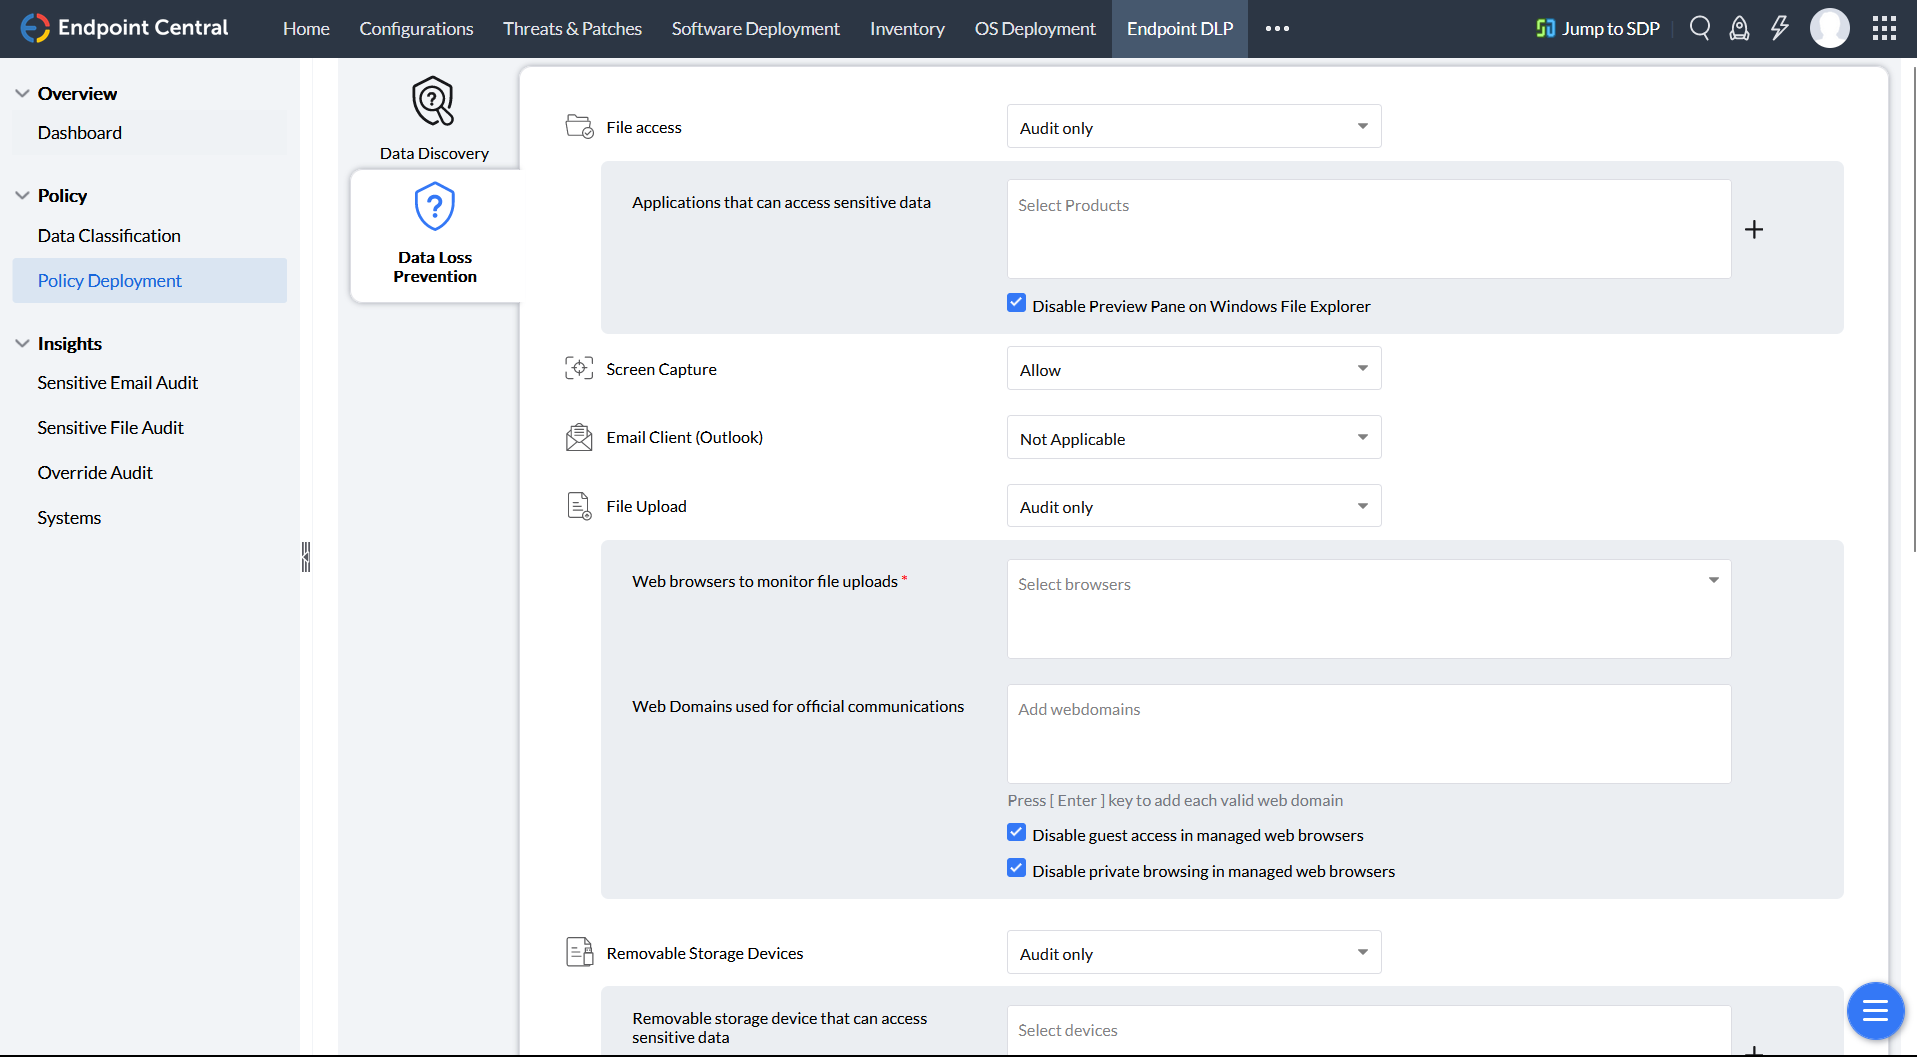The image size is (1917, 1057).
Task: Select the Data Loss Prevention shield icon
Action: point(433,205)
